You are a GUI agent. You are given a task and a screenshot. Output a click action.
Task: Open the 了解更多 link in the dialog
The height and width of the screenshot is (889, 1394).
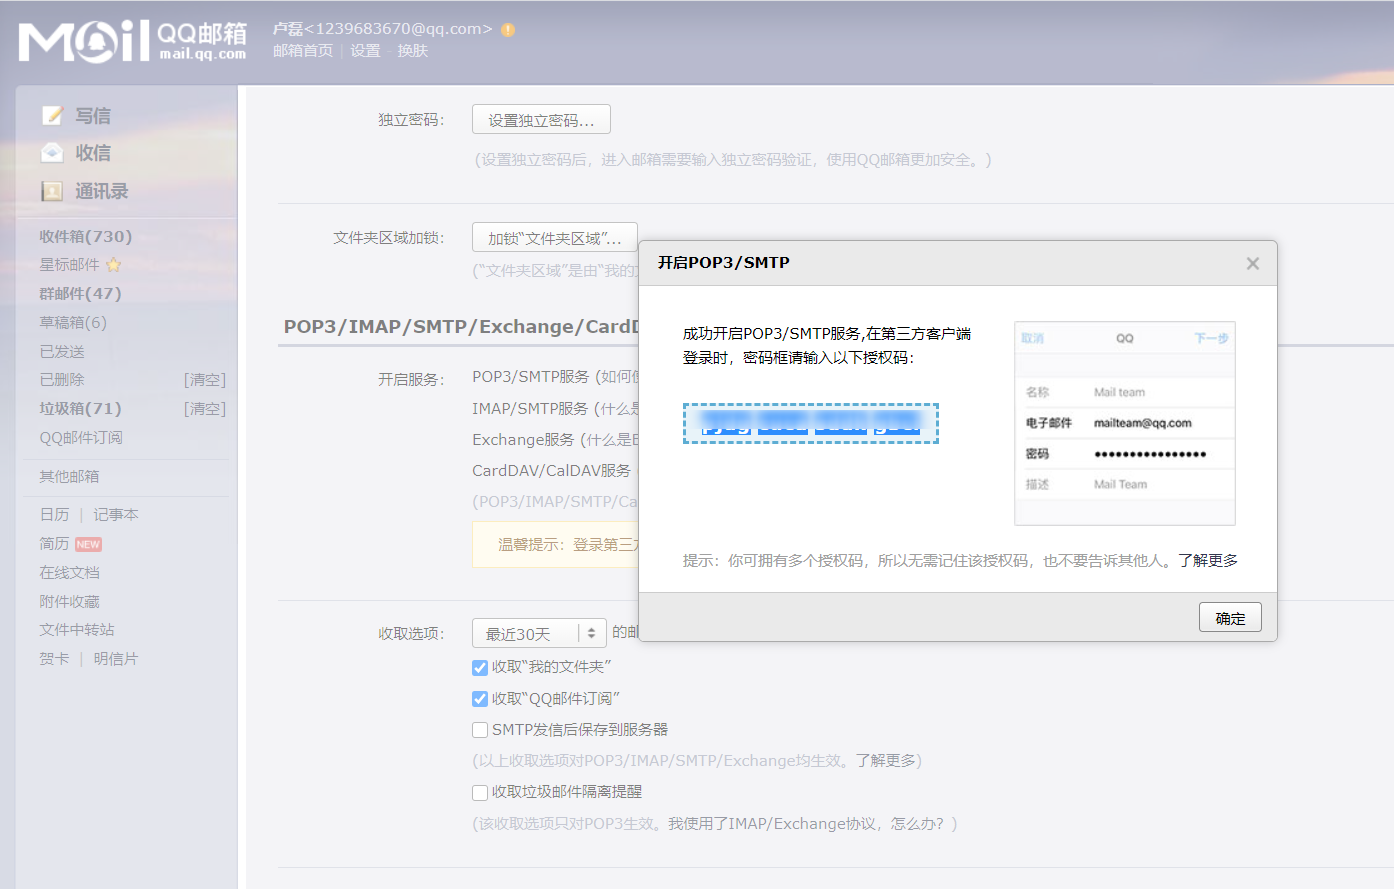[x=1207, y=561]
